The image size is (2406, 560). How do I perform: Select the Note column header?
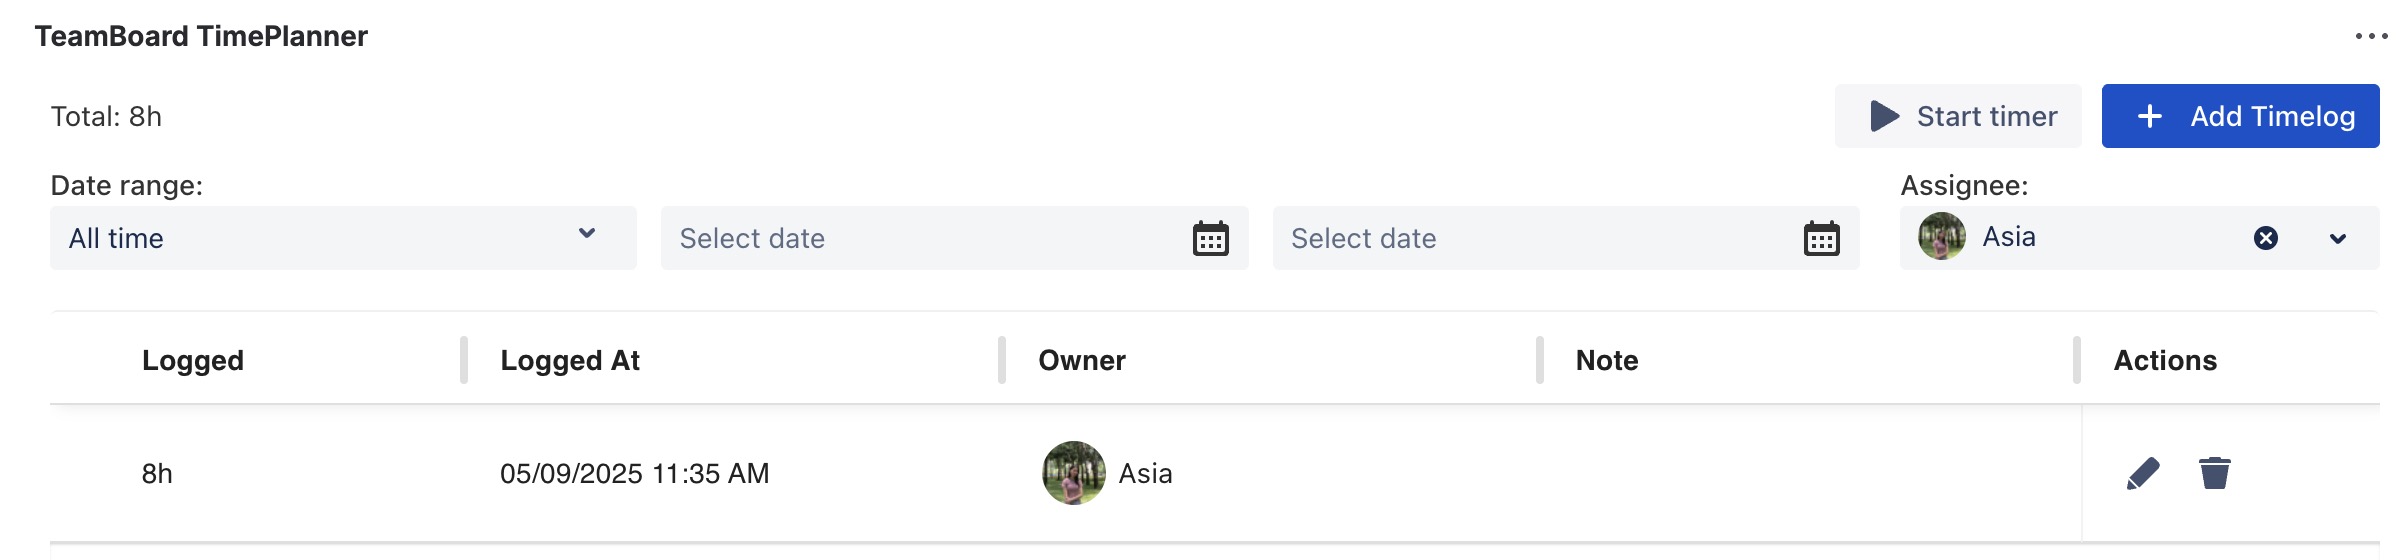tap(1607, 360)
